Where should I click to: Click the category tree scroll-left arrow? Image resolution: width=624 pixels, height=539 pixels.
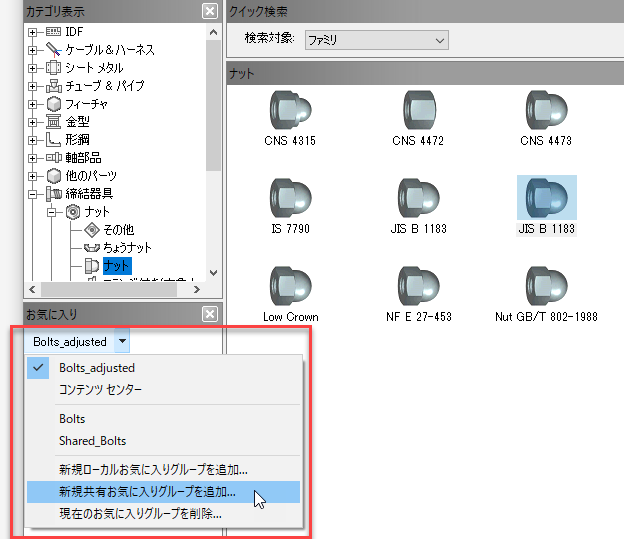pyautogui.click(x=32, y=289)
